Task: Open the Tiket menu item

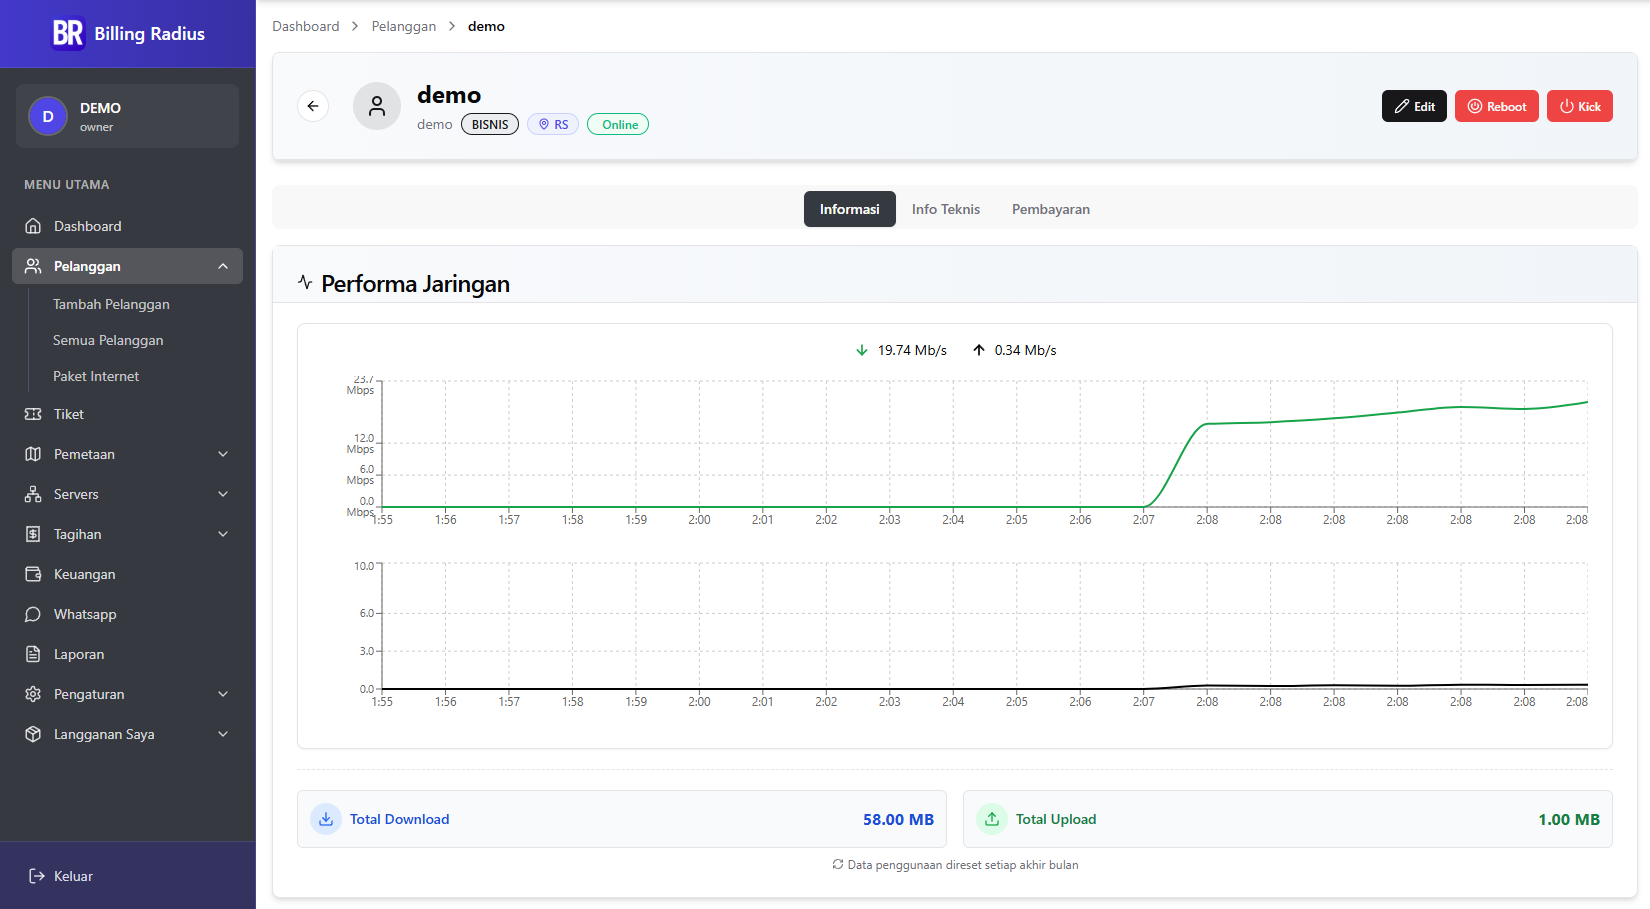Action: [x=127, y=414]
